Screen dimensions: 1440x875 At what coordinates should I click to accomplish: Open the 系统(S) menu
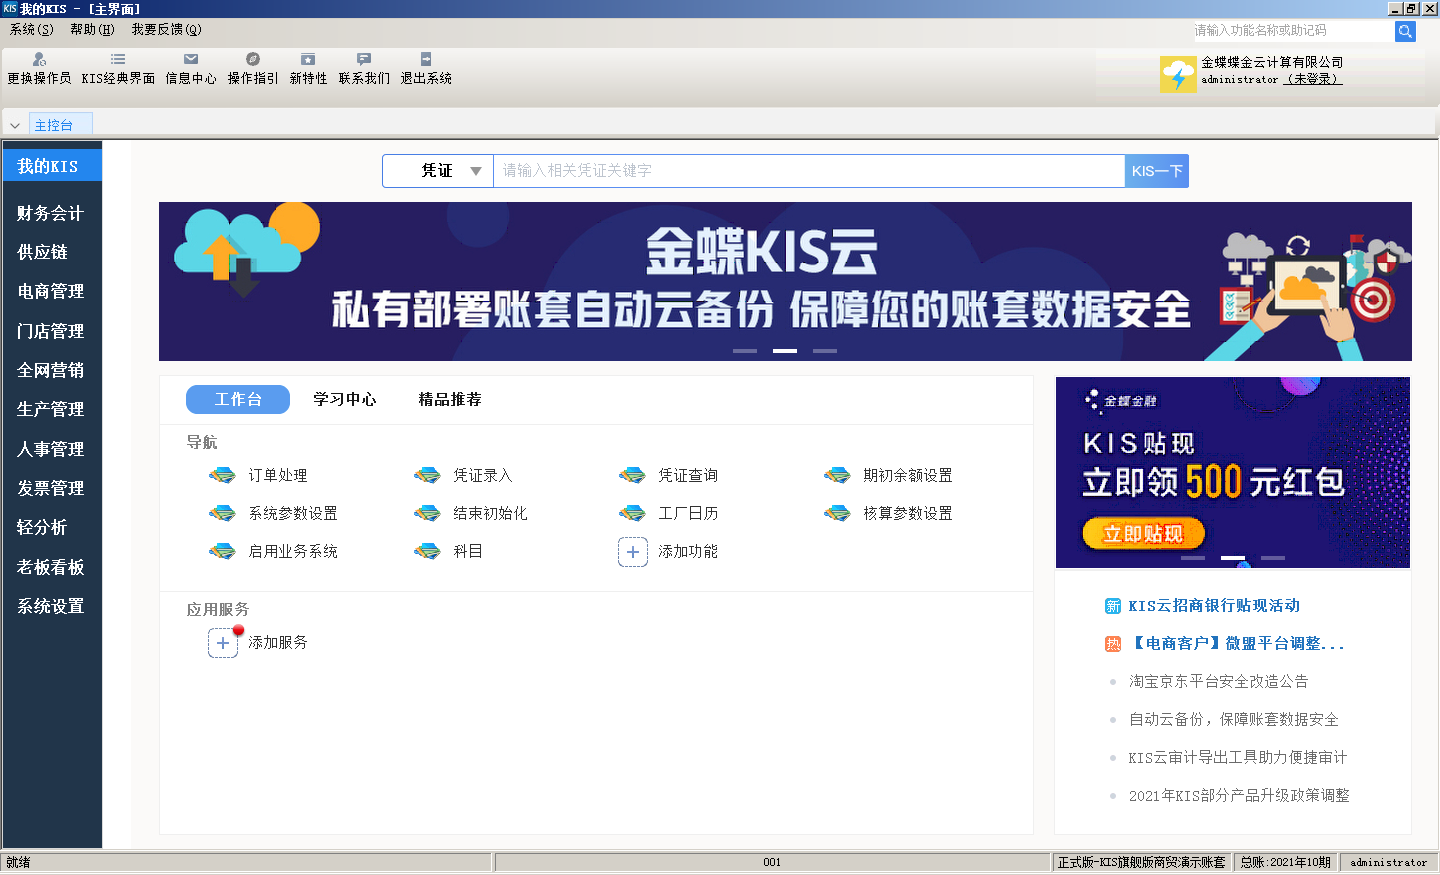(32, 30)
